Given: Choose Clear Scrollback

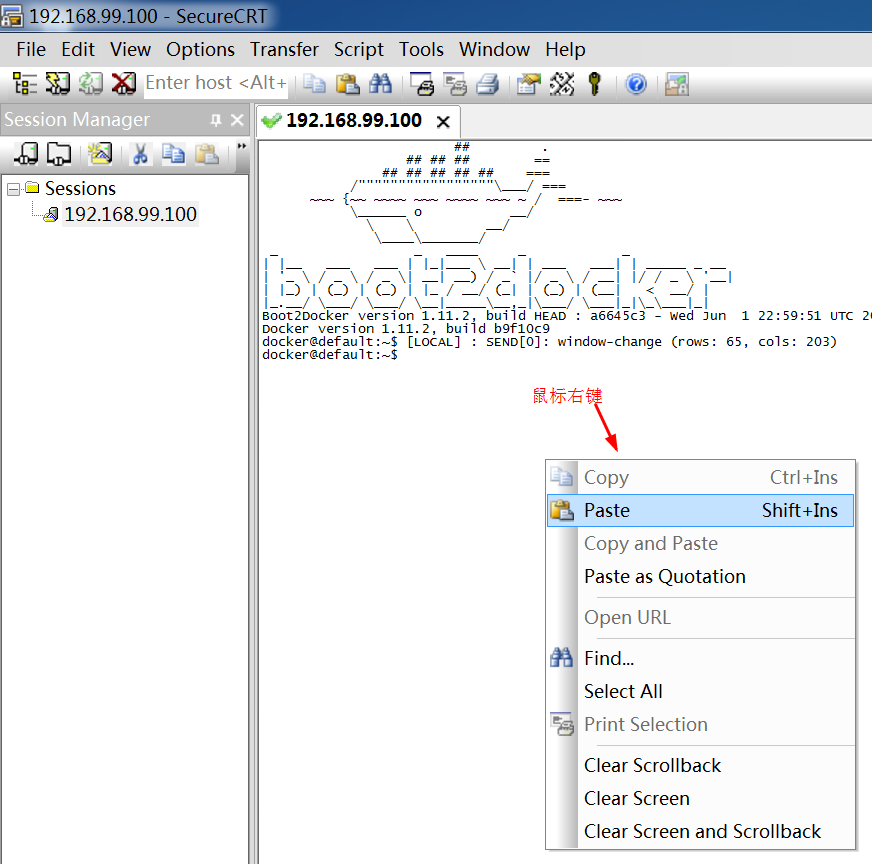Looking at the screenshot, I should click(x=700, y=766).
